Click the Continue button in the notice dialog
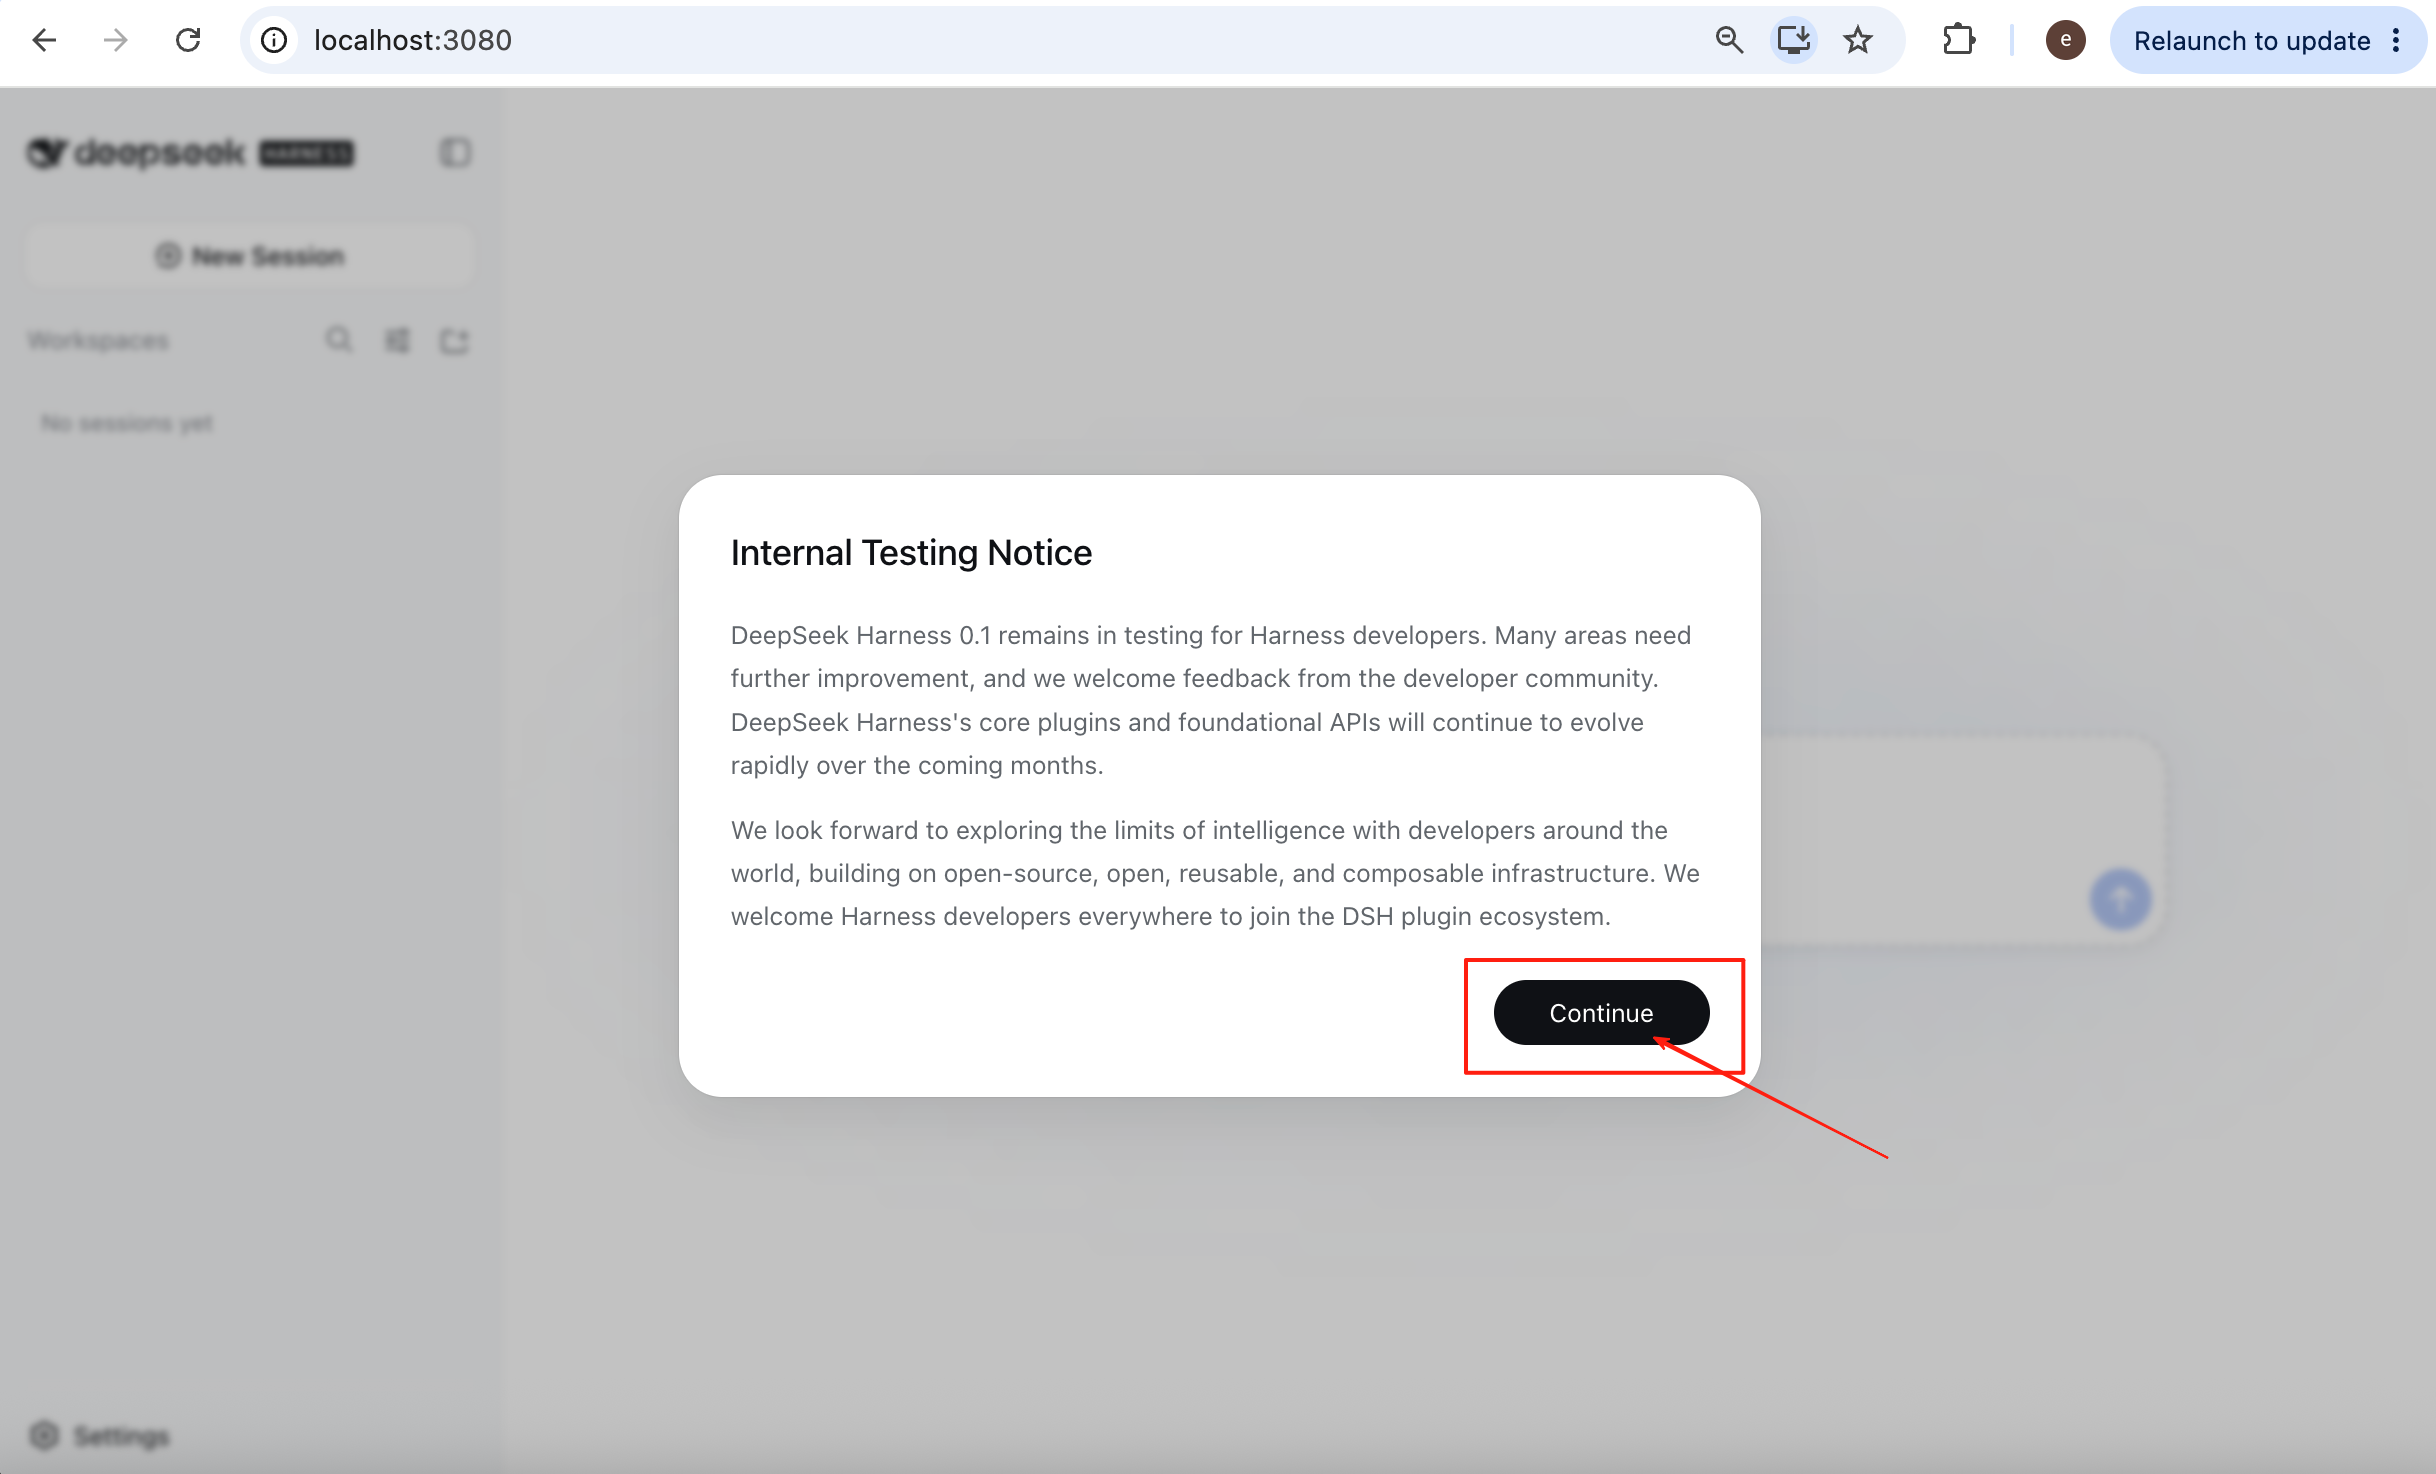This screenshot has width=2436, height=1474. tap(1601, 1012)
